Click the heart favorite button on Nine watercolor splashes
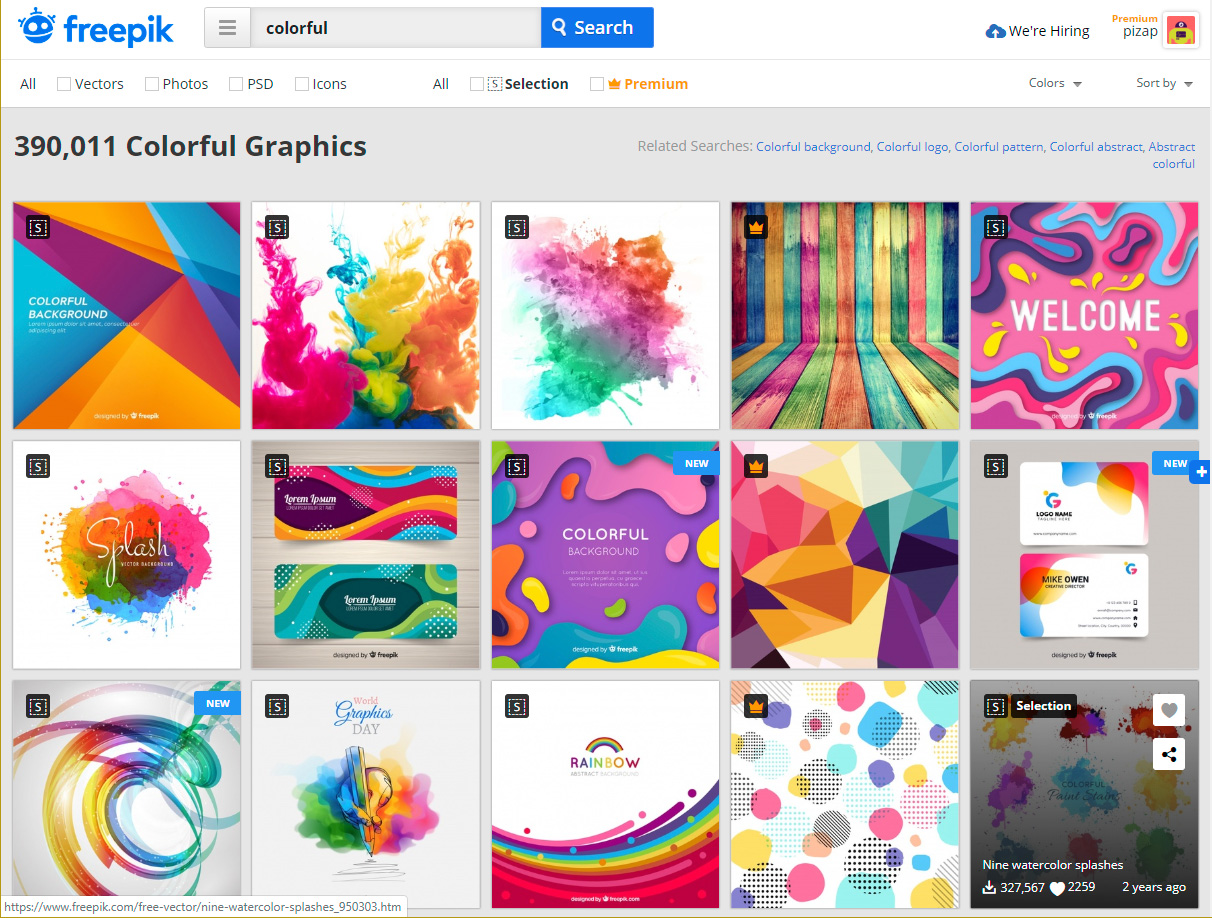 click(1168, 711)
